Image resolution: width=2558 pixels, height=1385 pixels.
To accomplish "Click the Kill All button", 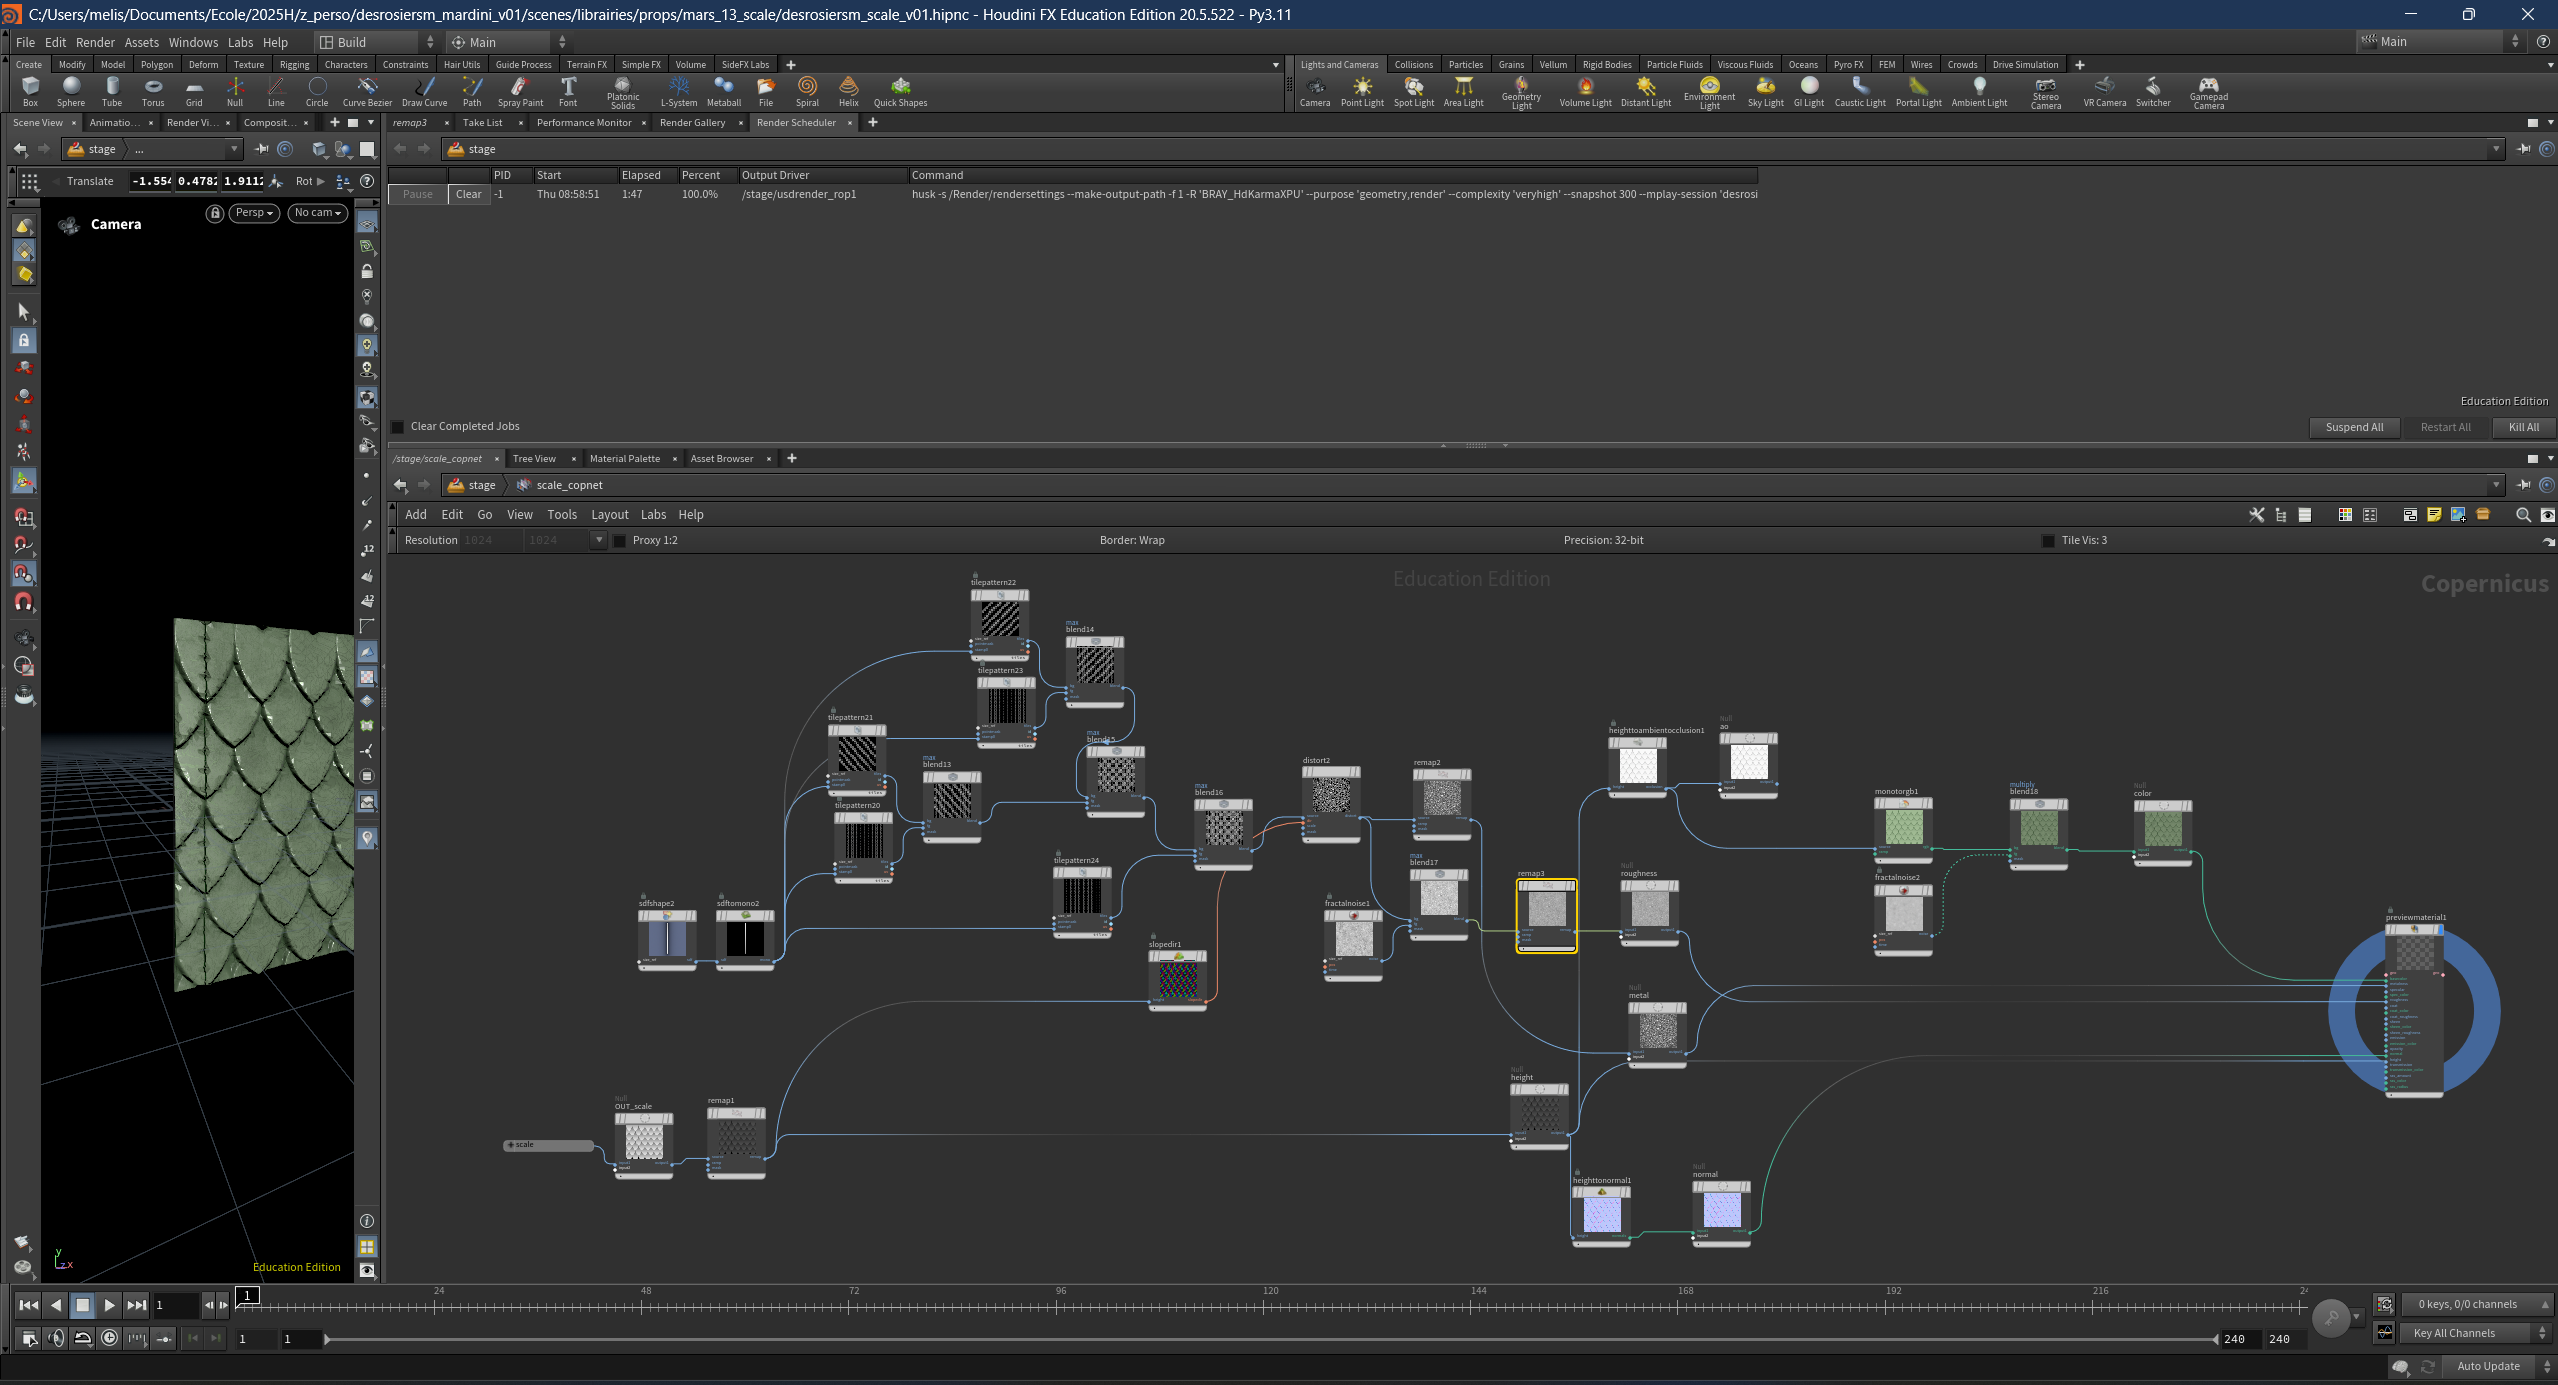I will pyautogui.click(x=2523, y=427).
